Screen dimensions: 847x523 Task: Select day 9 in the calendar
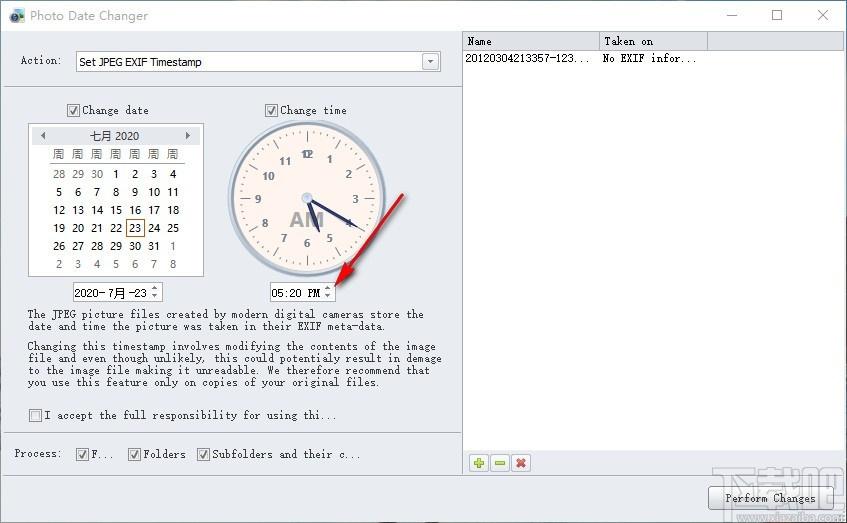click(135, 192)
